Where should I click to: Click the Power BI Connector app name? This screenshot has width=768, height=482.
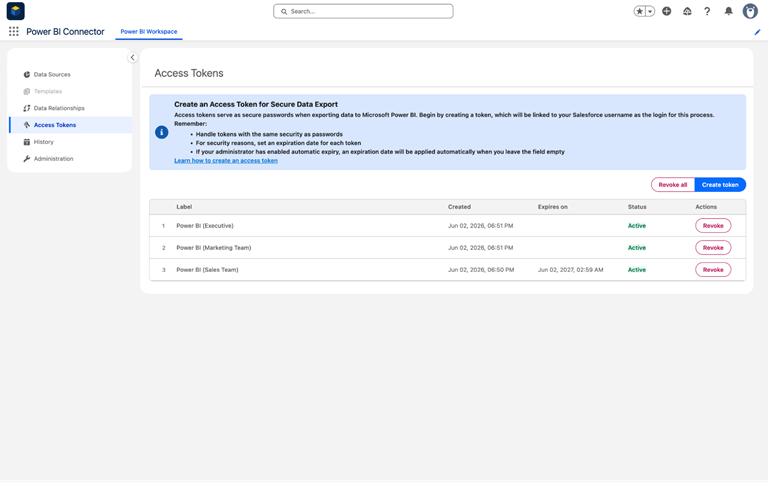tap(65, 31)
